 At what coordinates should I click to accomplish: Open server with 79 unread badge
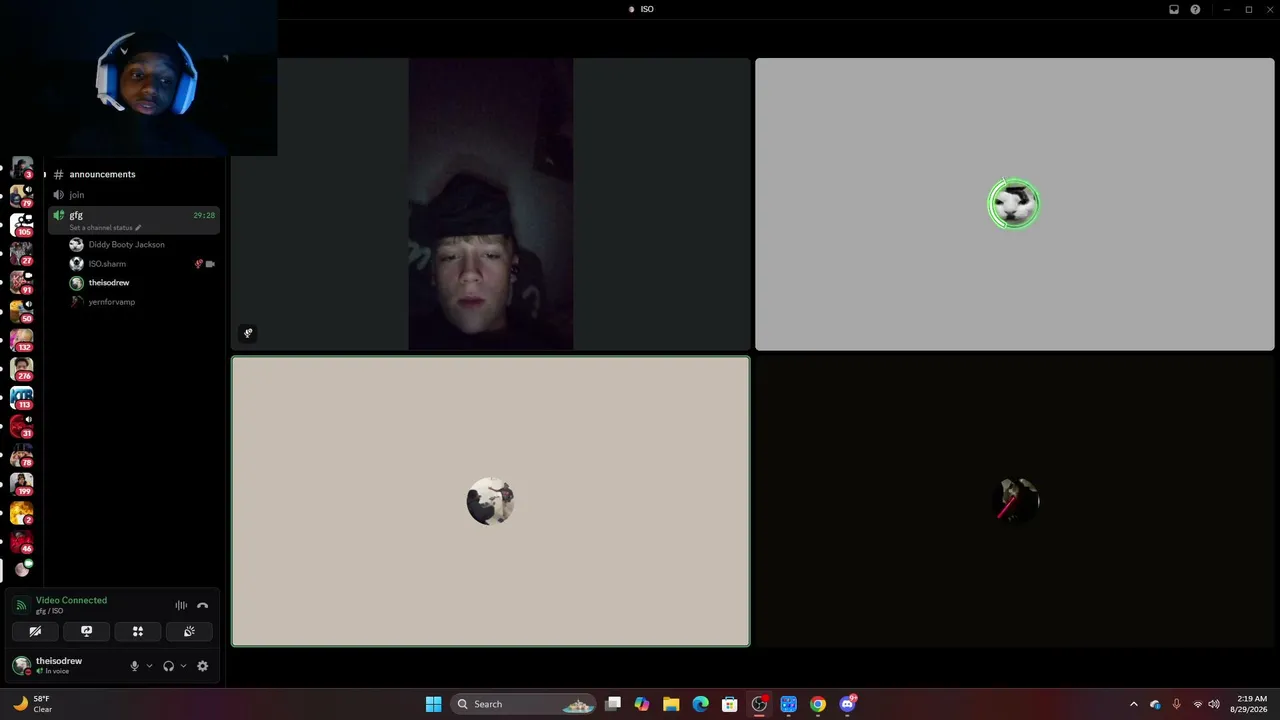21,196
